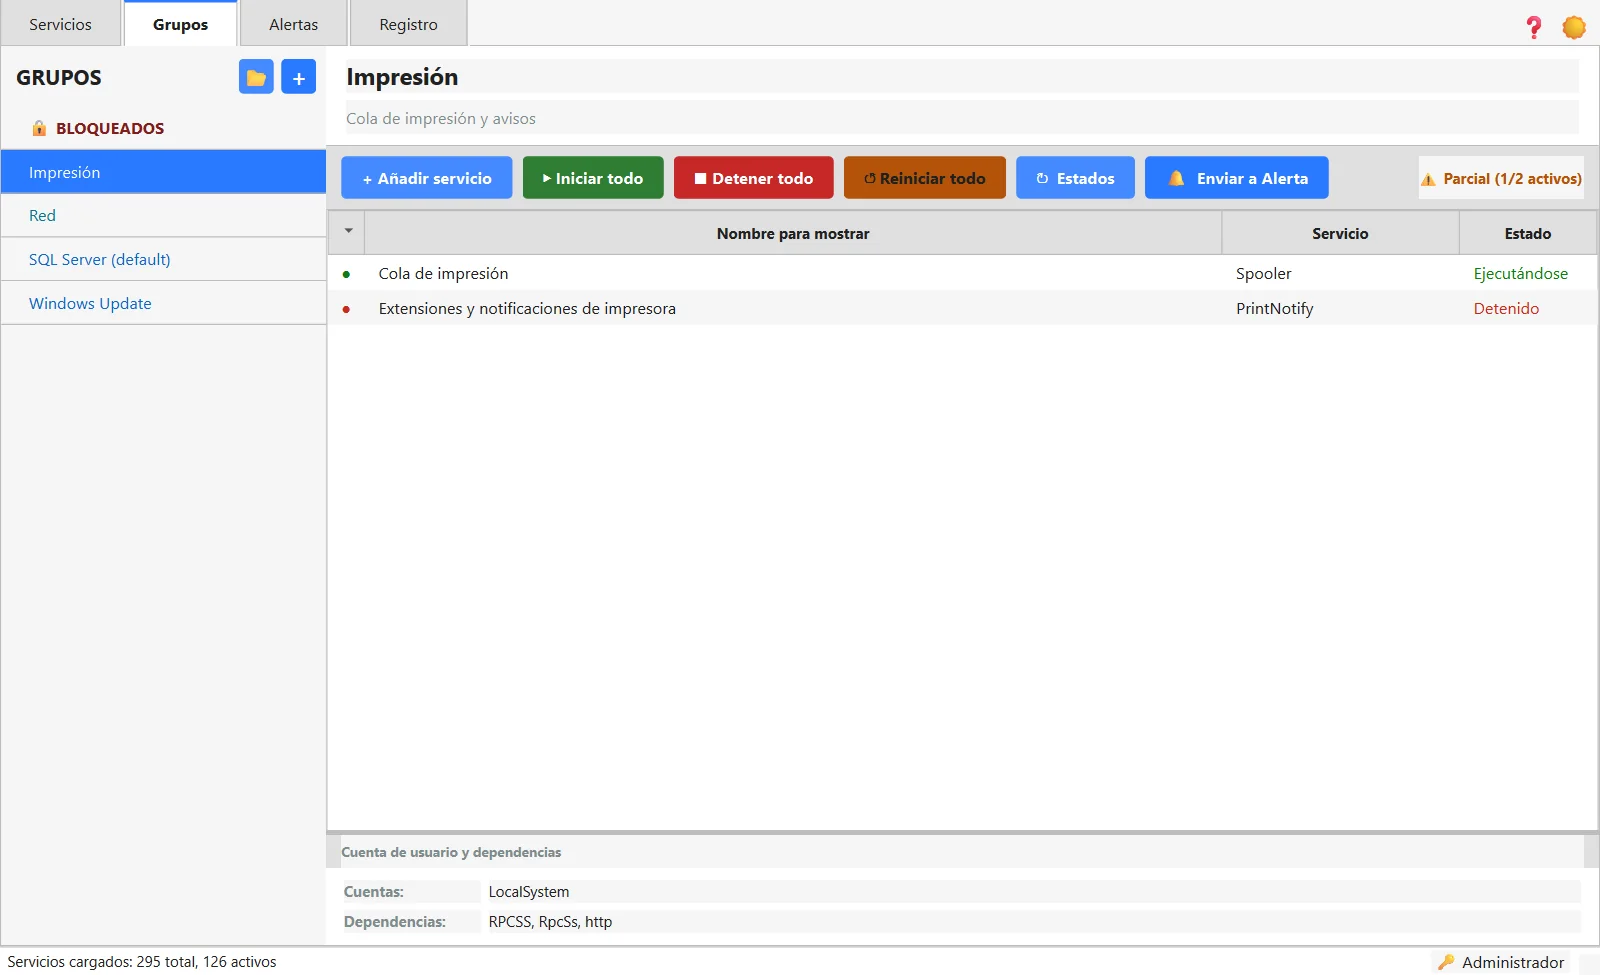Click Cuenta de usuario y dependencias header
This screenshot has height=975, width=1600.
[451, 852]
